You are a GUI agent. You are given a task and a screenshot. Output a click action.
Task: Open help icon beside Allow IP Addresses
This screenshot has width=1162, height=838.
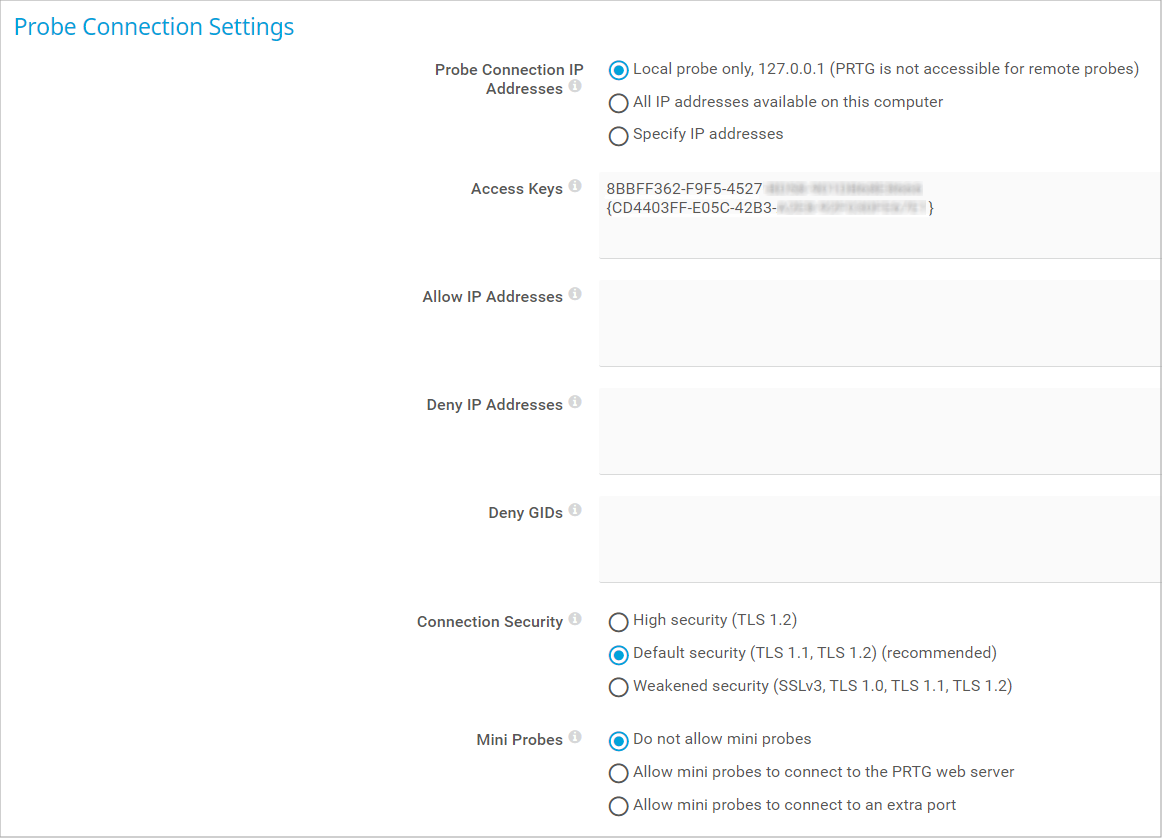575,295
